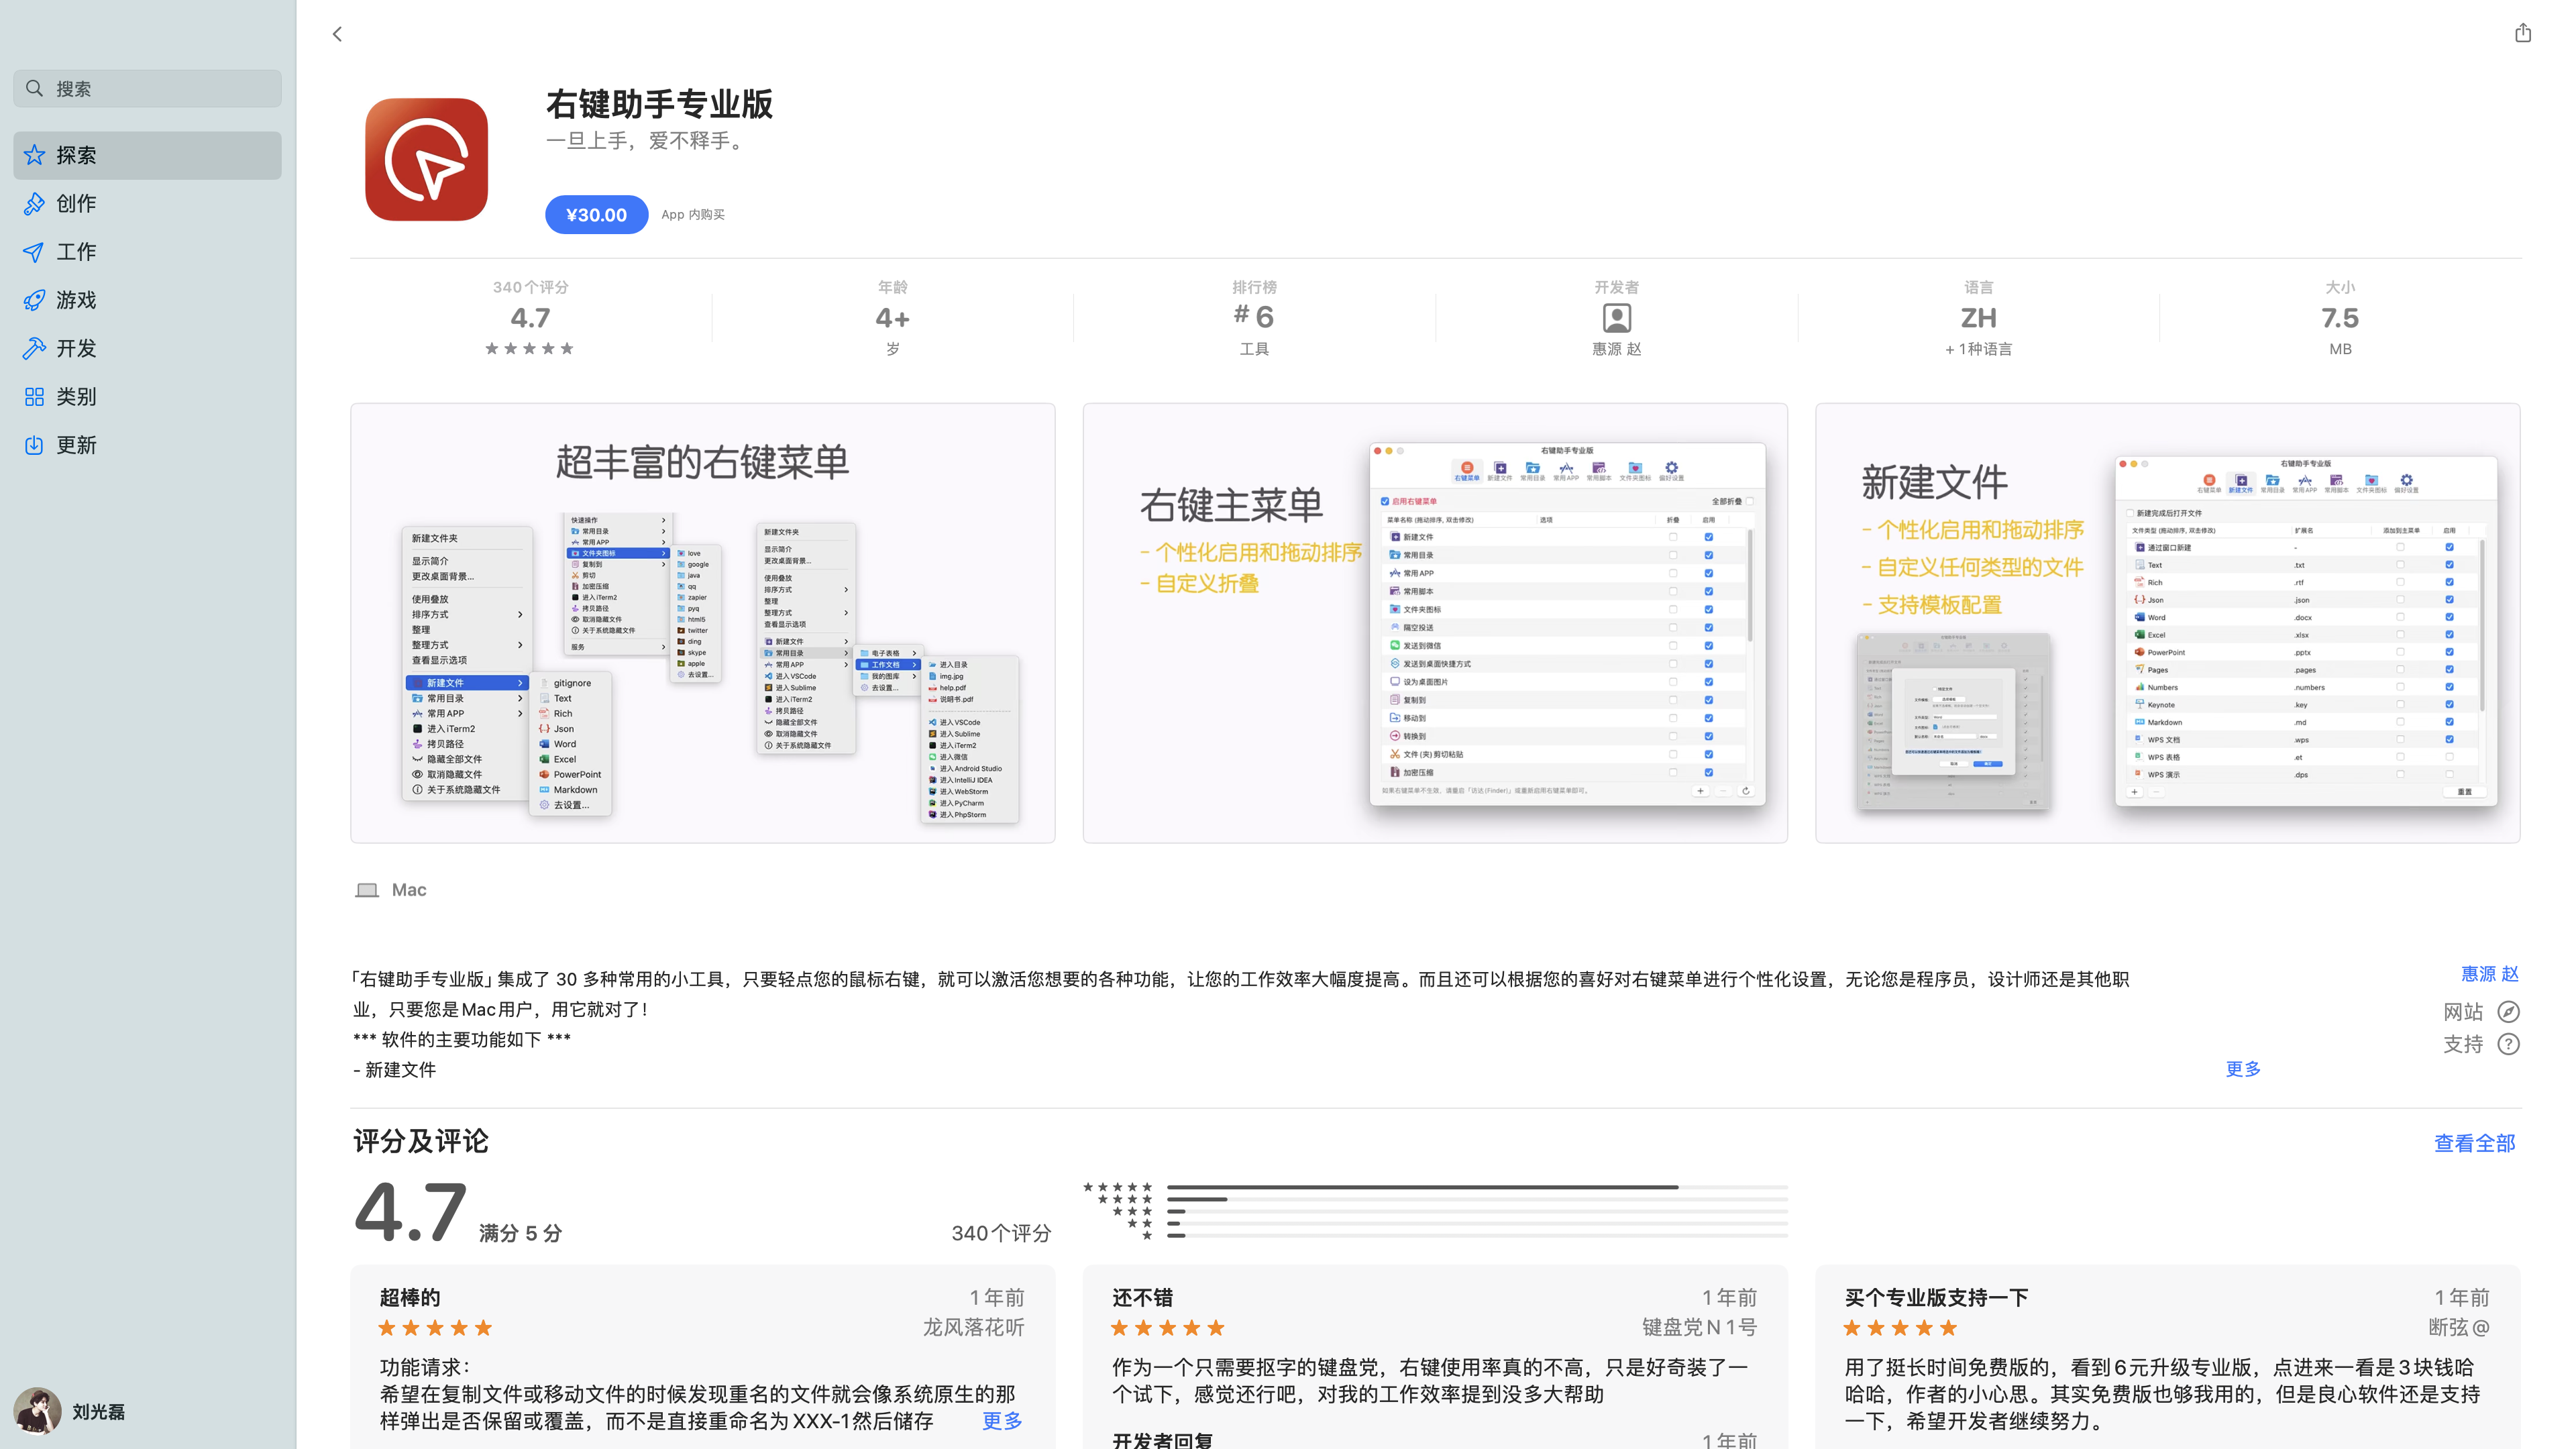View all reviews via 查看全部
This screenshot has height=1449, width=2576.
click(2474, 1143)
